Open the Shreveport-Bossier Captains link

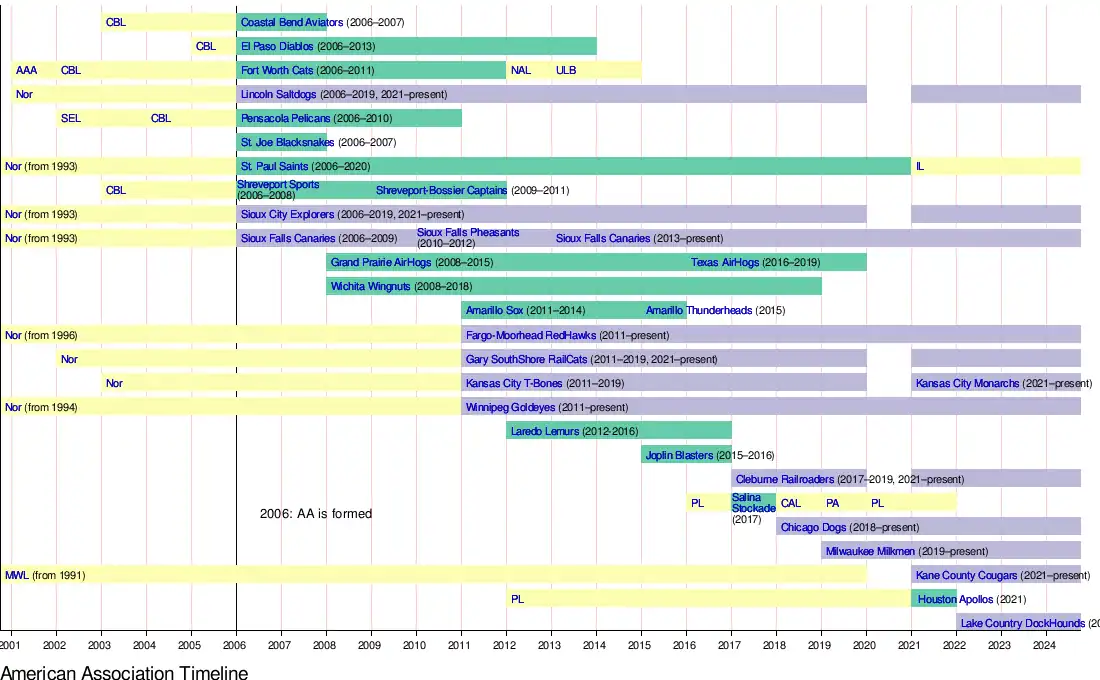click(x=441, y=190)
